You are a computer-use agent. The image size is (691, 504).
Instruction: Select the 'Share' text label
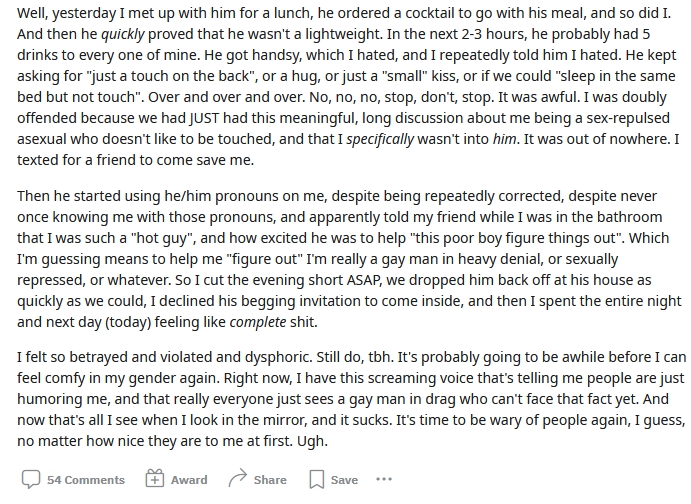tap(270, 480)
